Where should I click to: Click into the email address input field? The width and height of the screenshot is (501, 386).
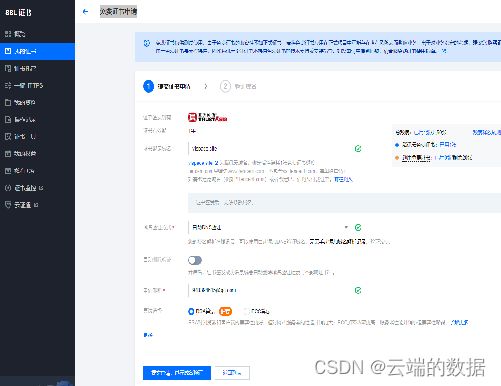coord(269,290)
